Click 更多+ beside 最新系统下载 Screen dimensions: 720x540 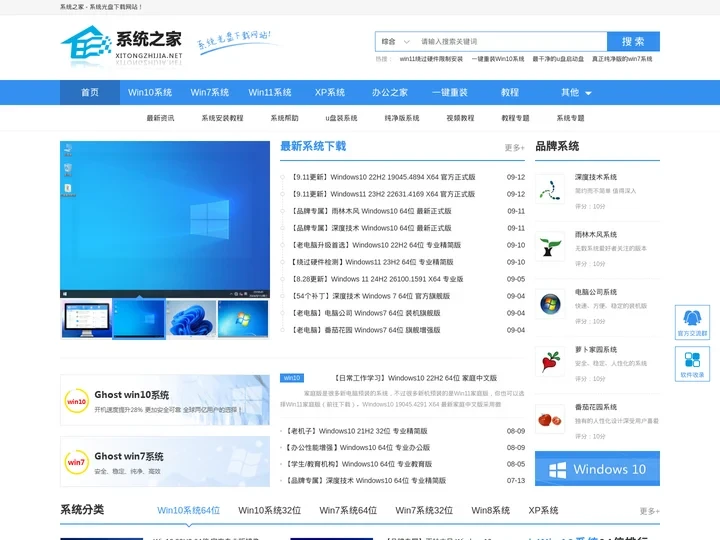coord(514,147)
